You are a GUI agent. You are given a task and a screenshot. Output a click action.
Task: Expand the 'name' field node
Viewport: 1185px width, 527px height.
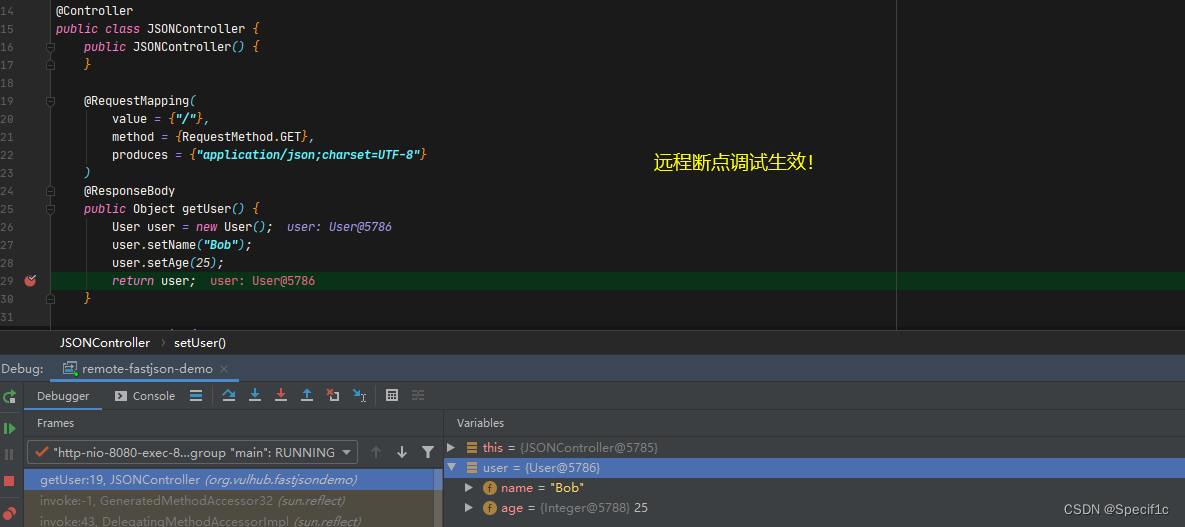click(x=469, y=488)
